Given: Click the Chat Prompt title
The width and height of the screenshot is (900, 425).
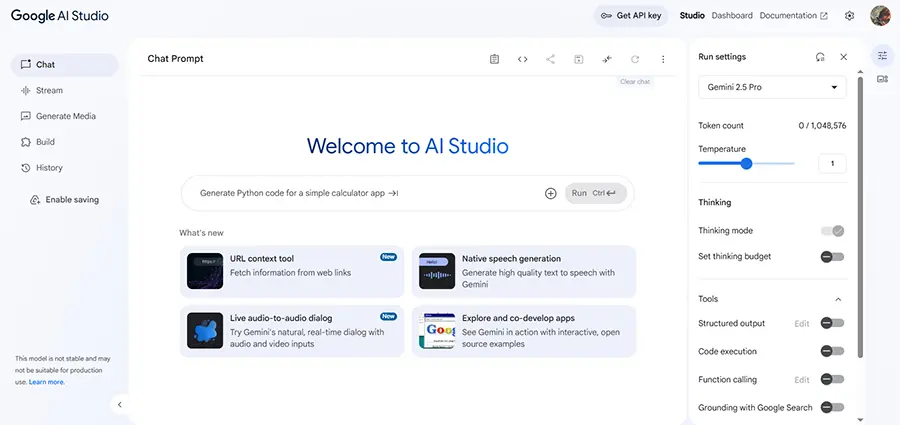Looking at the screenshot, I should [x=176, y=59].
